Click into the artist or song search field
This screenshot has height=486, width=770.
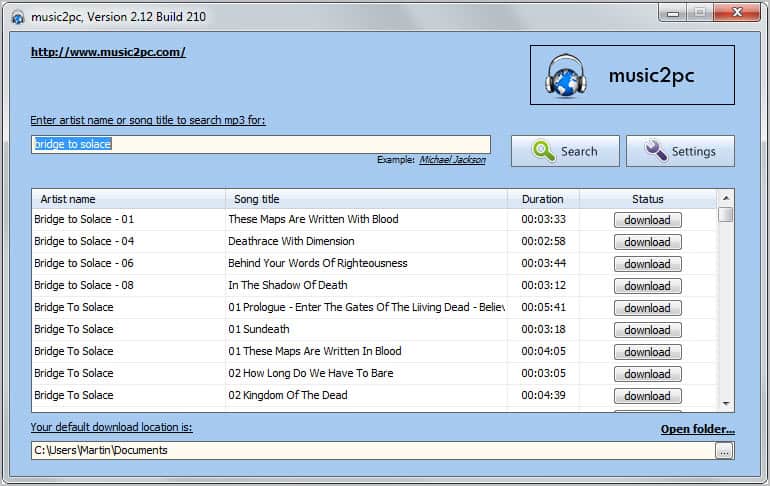click(261, 144)
